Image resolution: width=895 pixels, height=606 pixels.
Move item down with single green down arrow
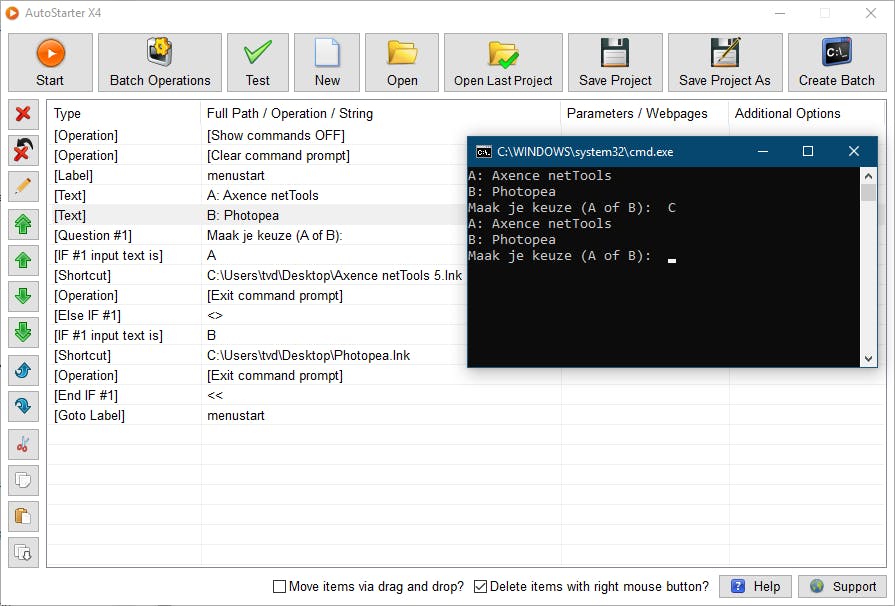(23, 296)
